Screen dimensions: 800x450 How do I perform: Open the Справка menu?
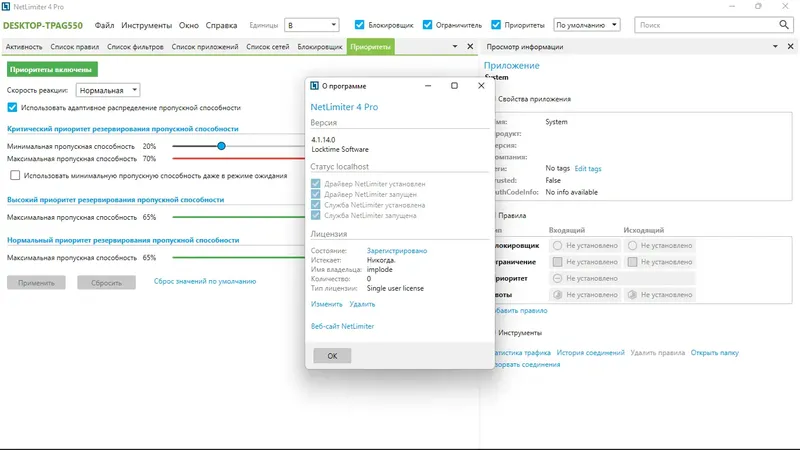pyautogui.click(x=221, y=25)
